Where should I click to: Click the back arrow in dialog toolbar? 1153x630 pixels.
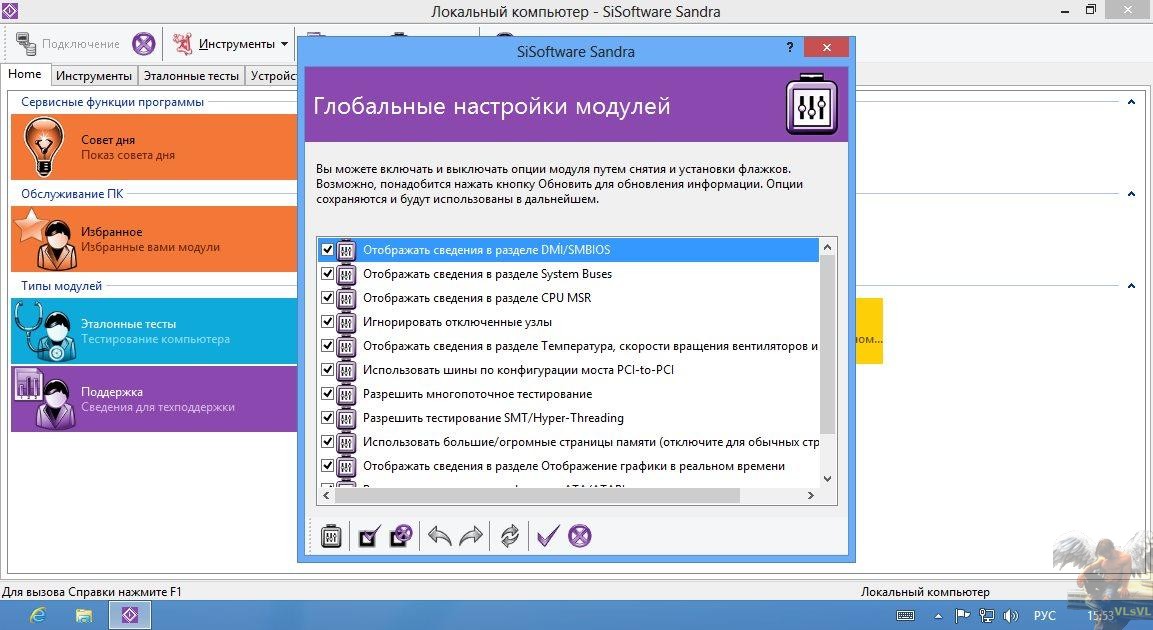point(440,536)
